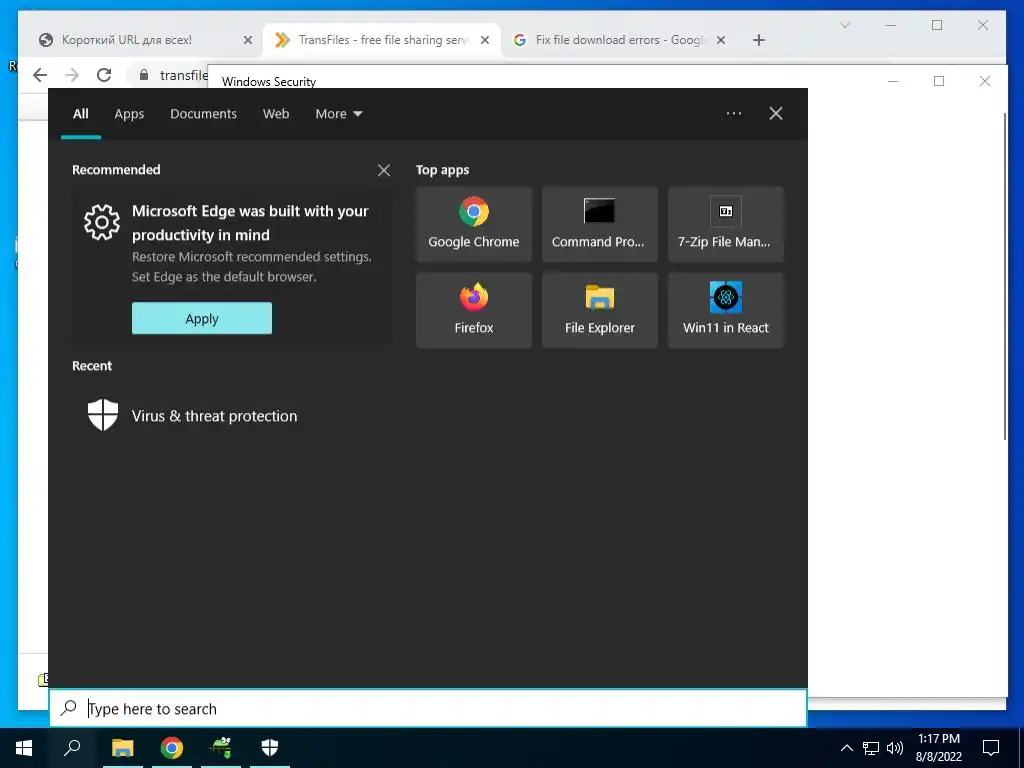Open the Windows Start menu
This screenshot has width=1024, height=768.
[24, 748]
